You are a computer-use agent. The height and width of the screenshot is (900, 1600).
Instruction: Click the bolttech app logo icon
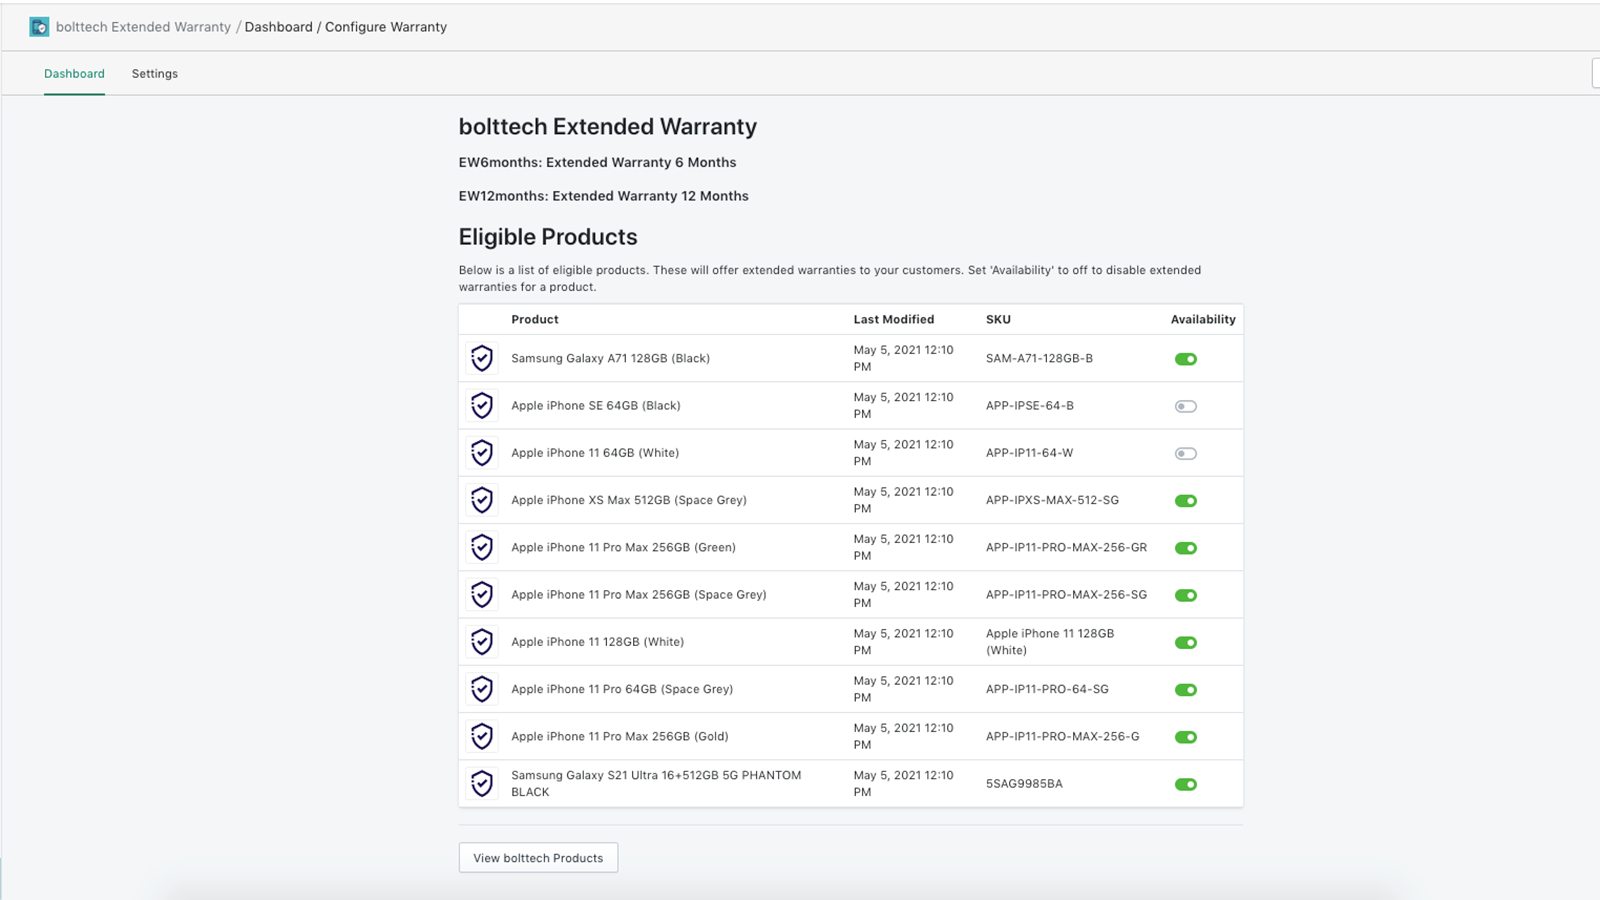pos(39,27)
